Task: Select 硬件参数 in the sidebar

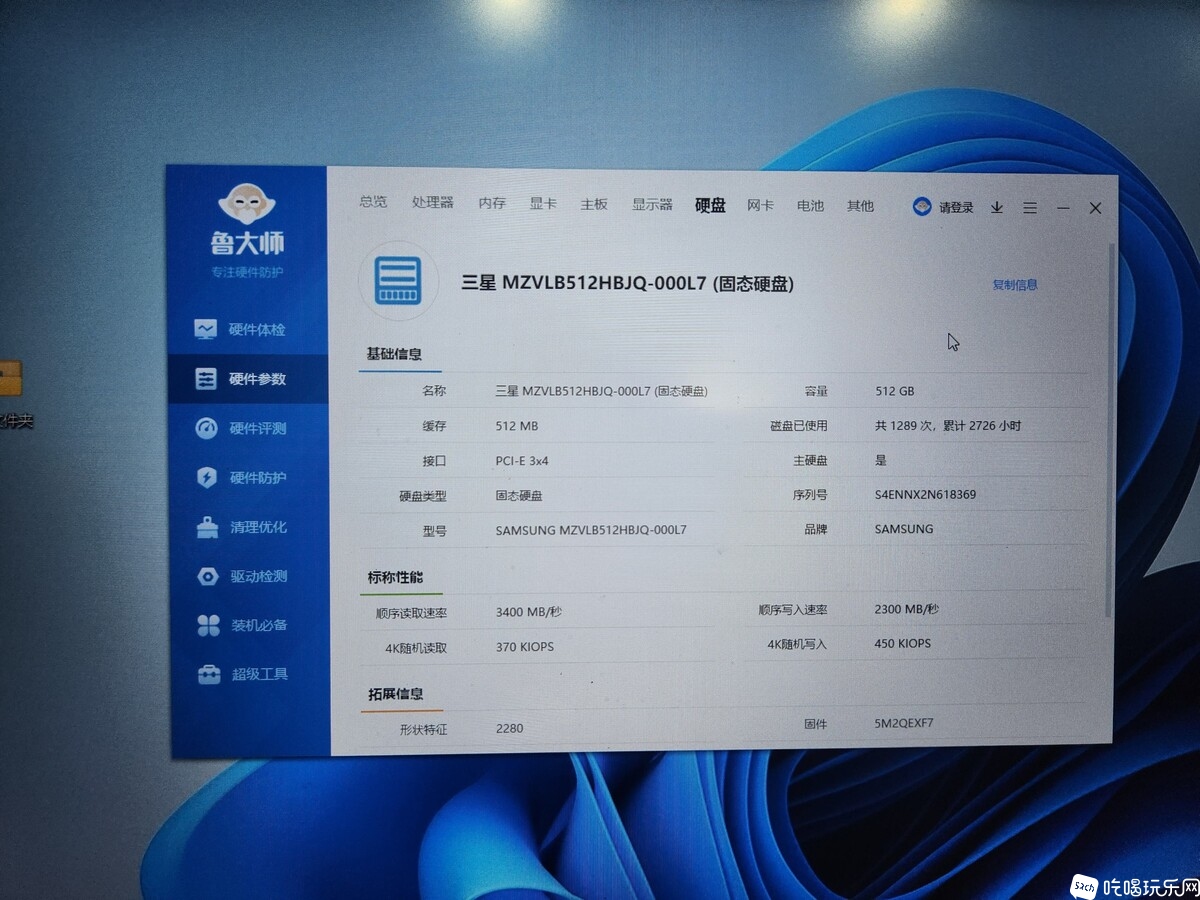Action: coord(247,379)
